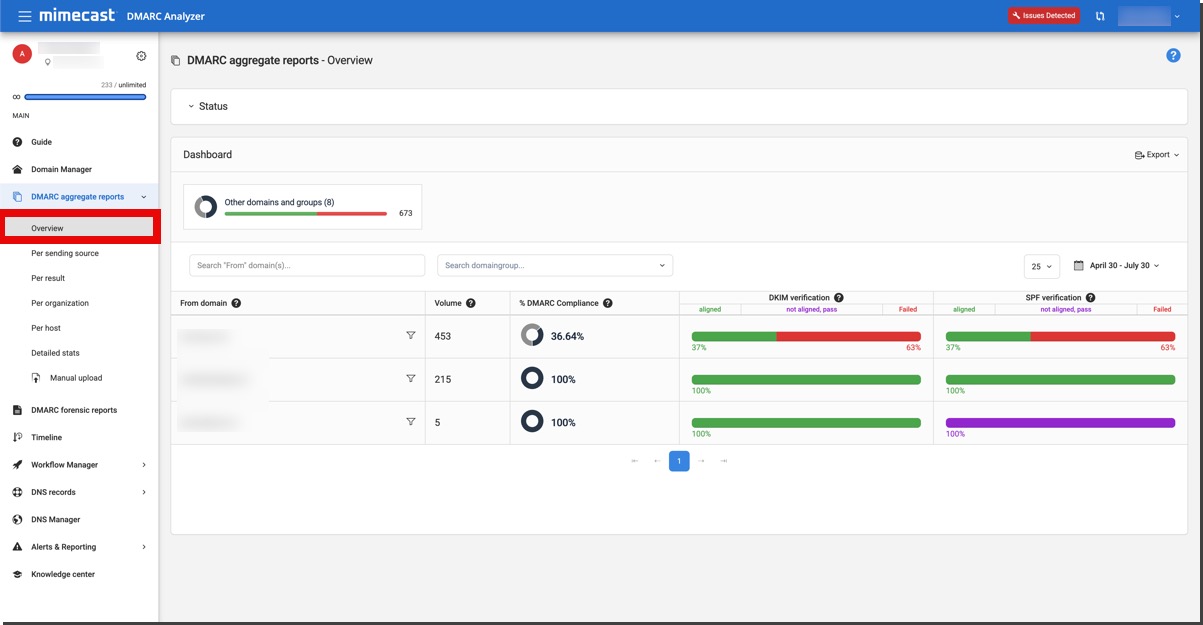Click the first page pagination arrow
This screenshot has width=1203, height=625.
[x=635, y=461]
